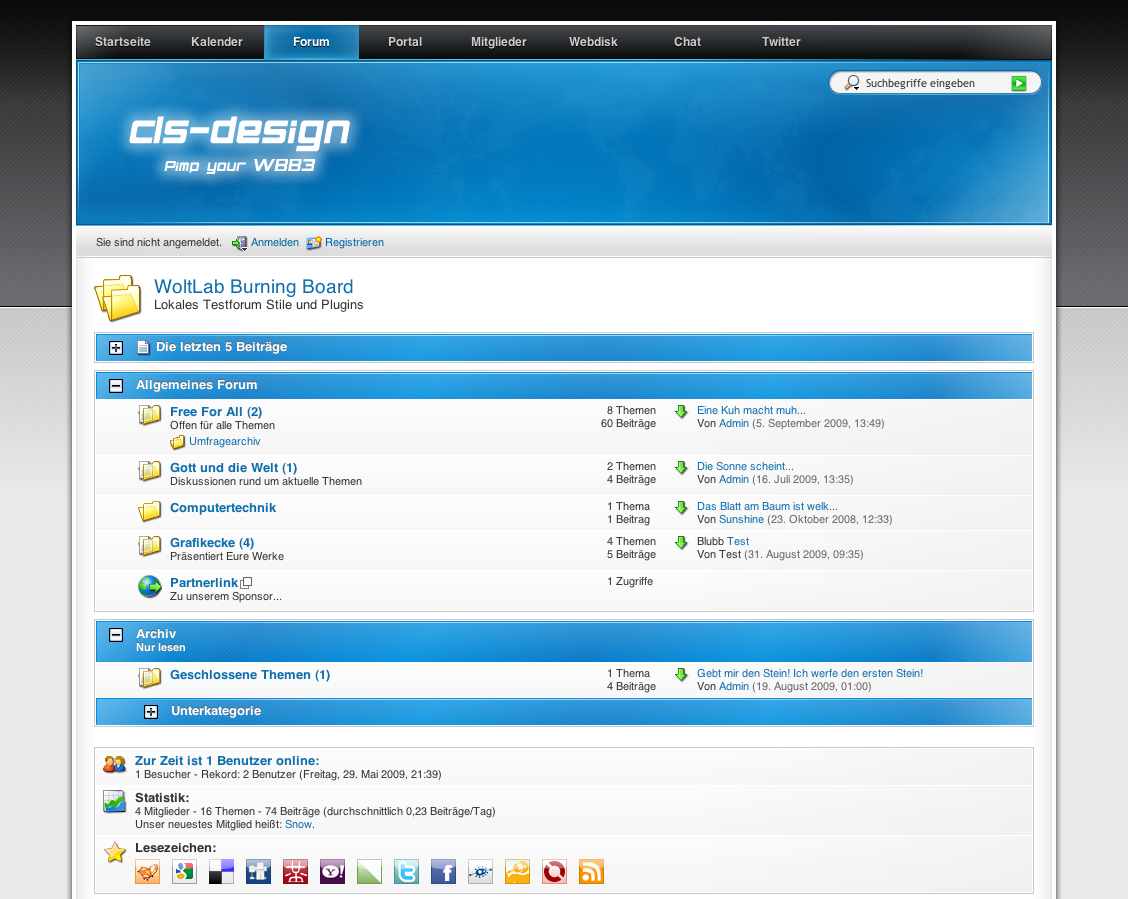Image resolution: width=1128 pixels, height=899 pixels.
Task: Expand the 'Die letzten 5 Beiträge' section
Action: click(116, 348)
